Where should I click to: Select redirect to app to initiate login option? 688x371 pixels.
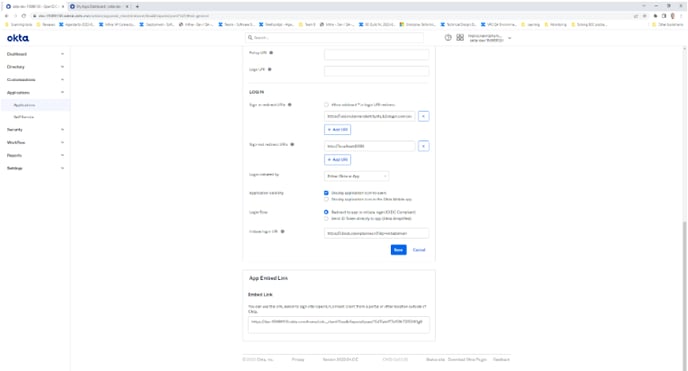326,212
